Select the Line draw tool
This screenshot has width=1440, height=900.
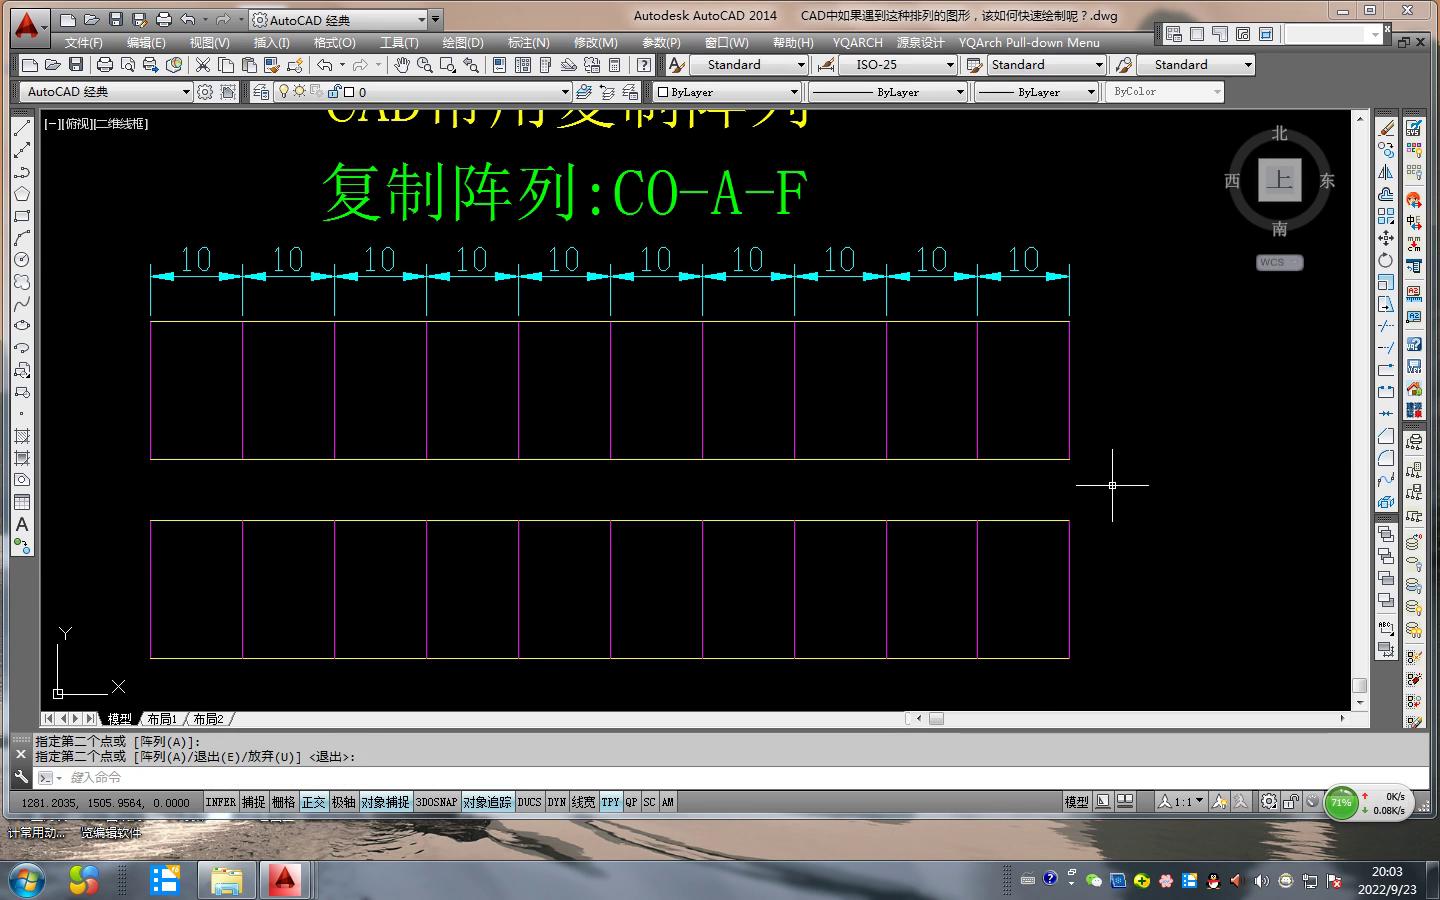tap(22, 128)
